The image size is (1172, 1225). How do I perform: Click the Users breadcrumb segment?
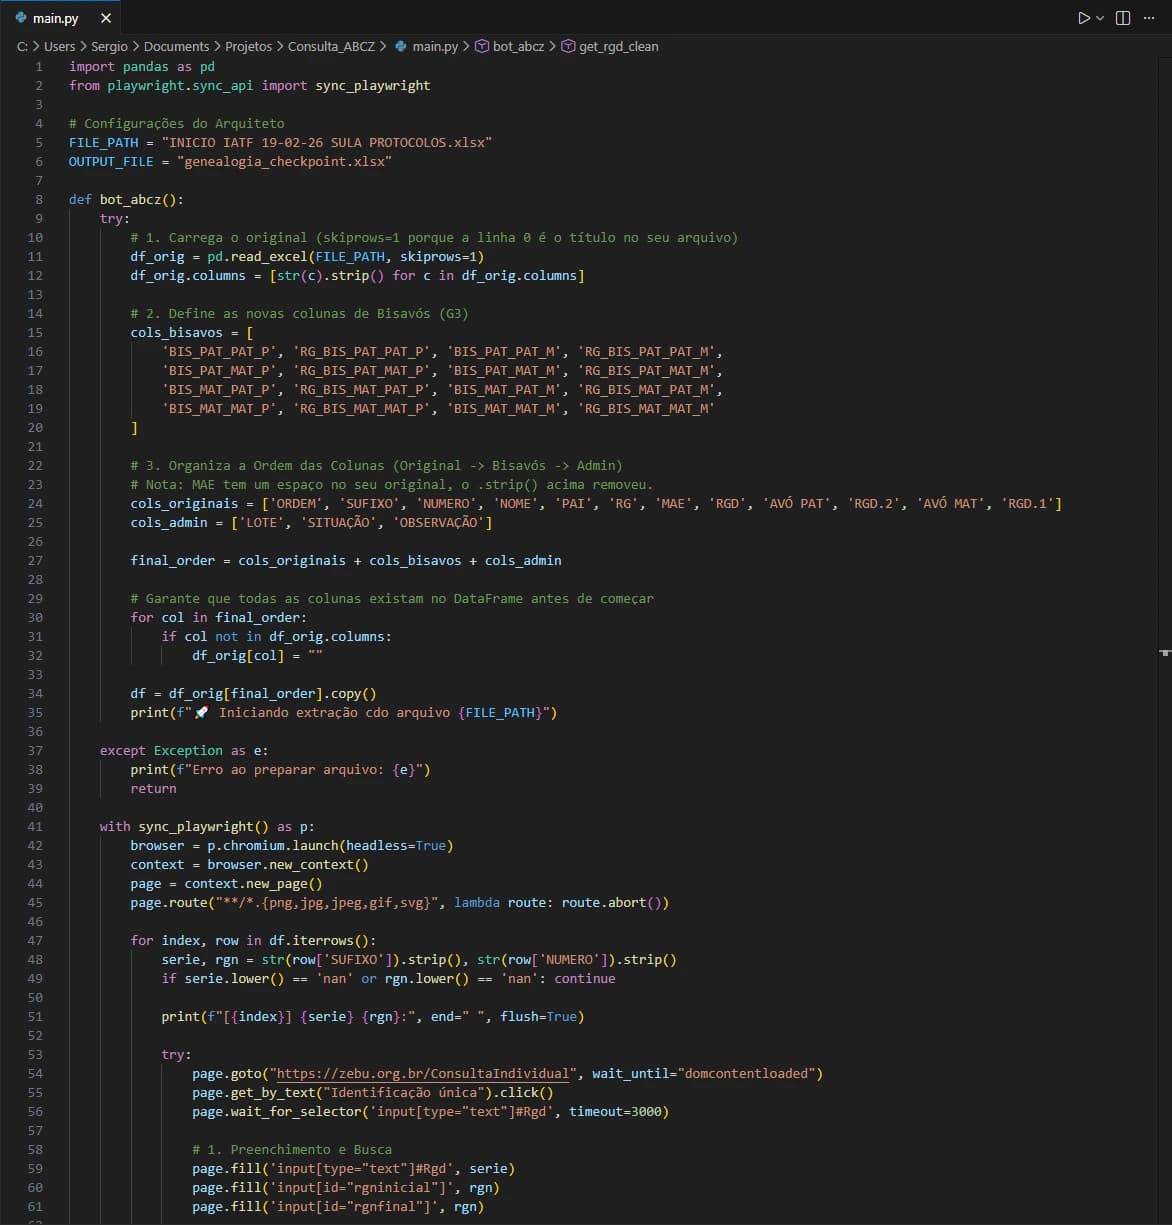click(x=59, y=47)
